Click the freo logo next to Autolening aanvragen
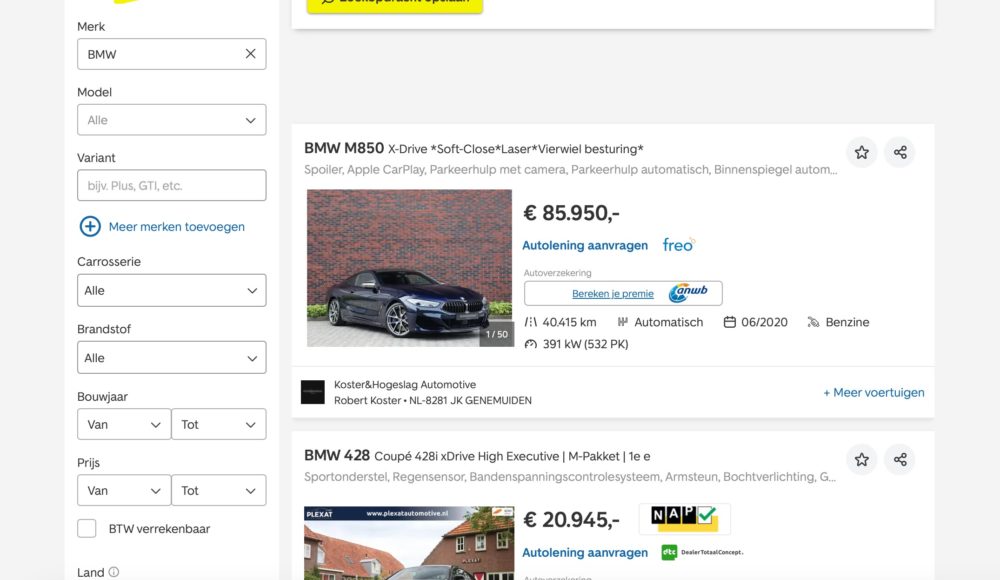This screenshot has width=1000, height=580. 678,244
